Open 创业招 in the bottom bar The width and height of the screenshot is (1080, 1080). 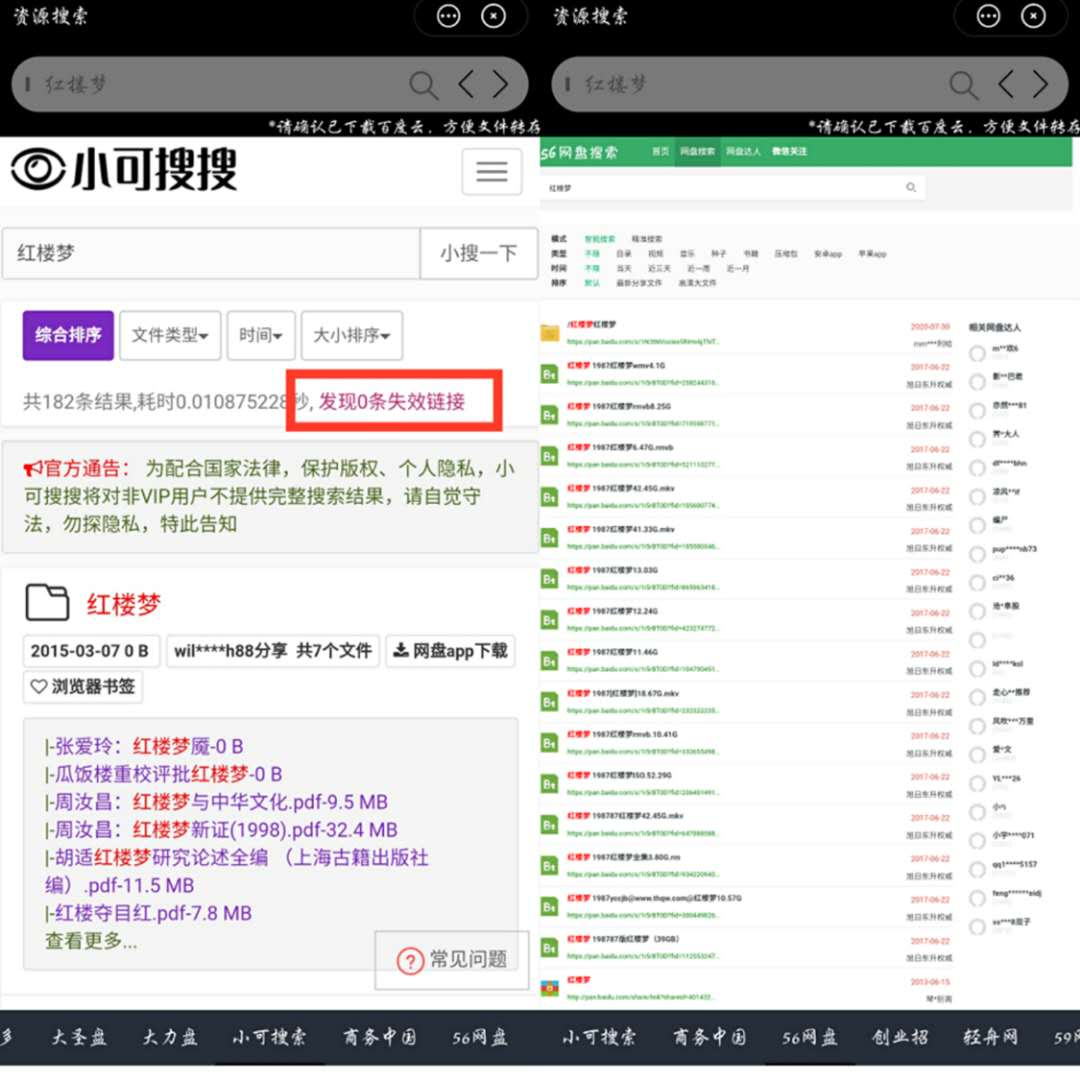click(900, 1037)
